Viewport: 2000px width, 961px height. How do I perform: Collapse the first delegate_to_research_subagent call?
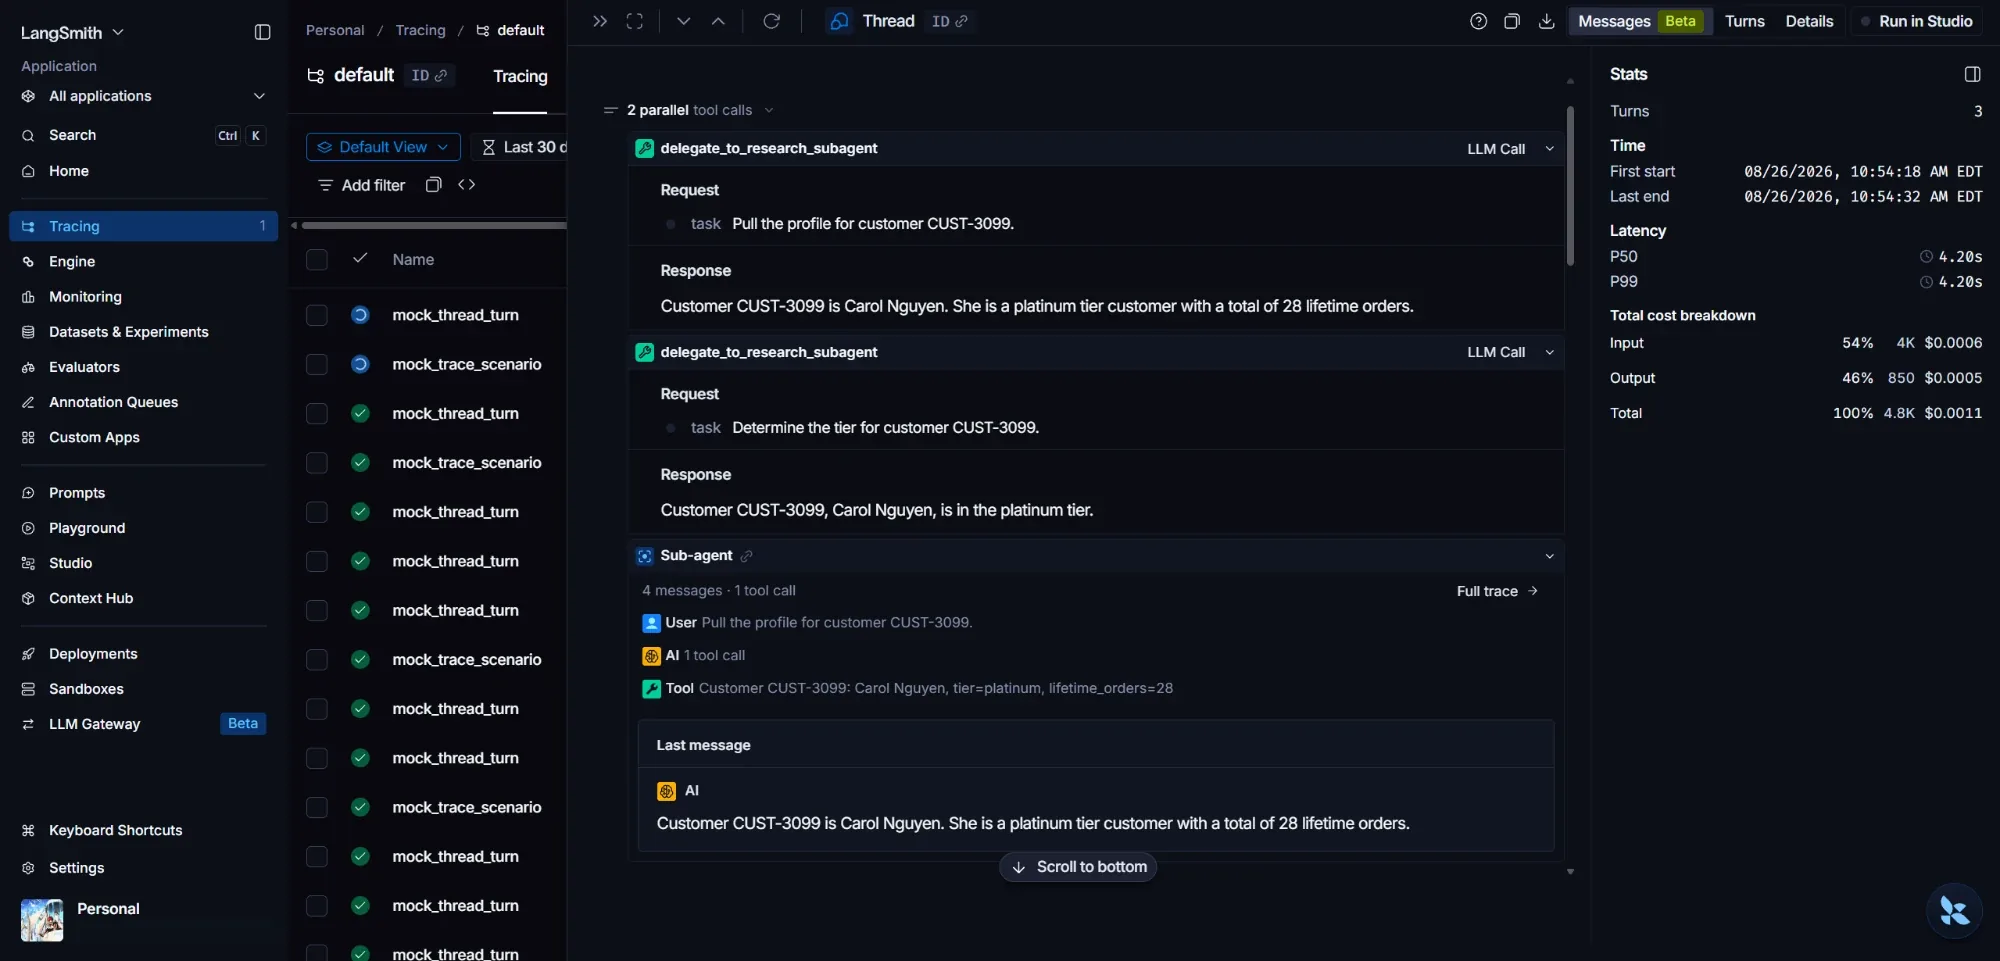coord(1549,148)
